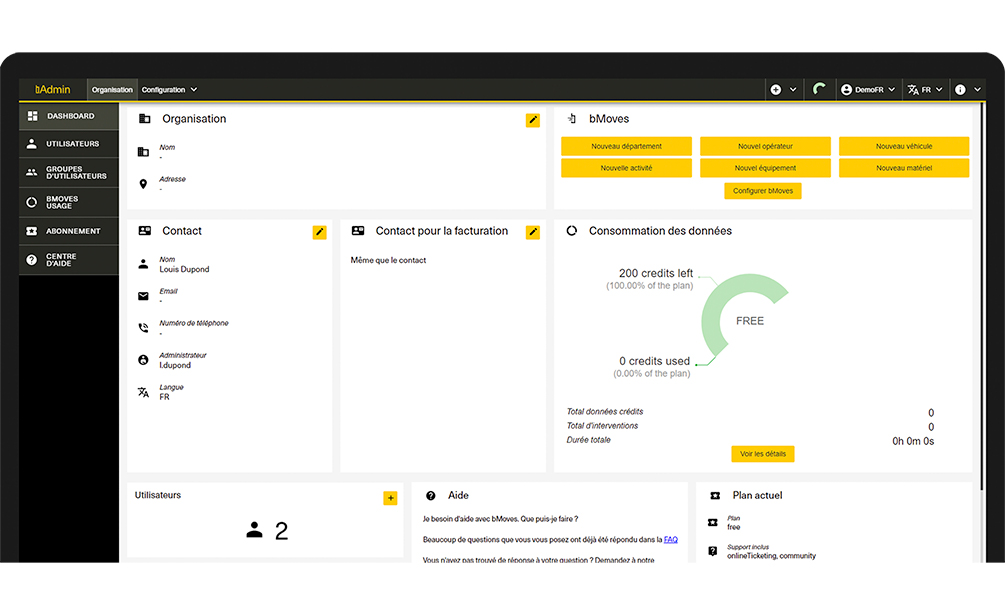
Task: Open Abonnement in sidebar
Action: pyautogui.click(x=69, y=231)
